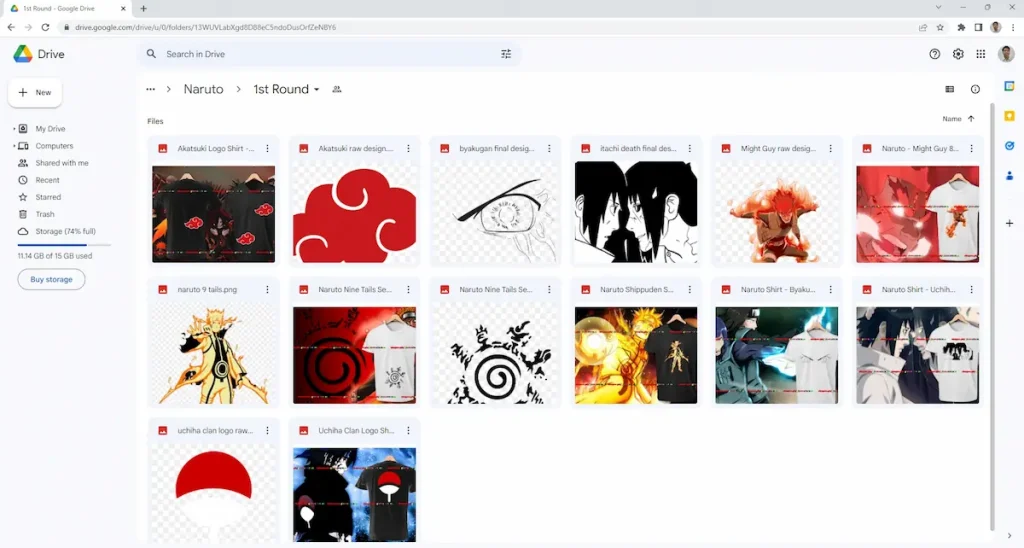
Task: Select Naruto Shippuden shirt thumbnail
Action: tap(636, 355)
